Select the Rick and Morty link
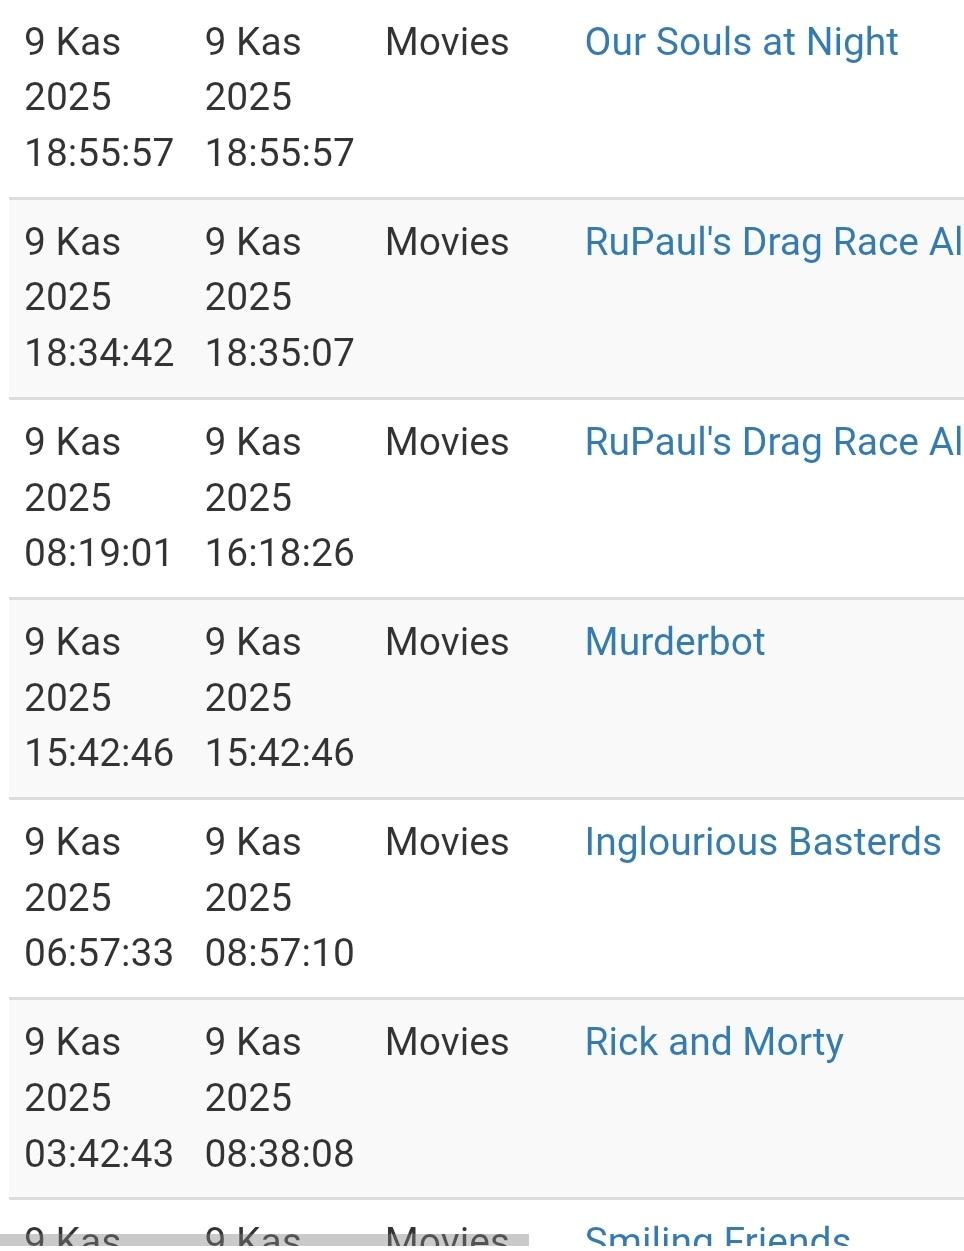 click(714, 1042)
